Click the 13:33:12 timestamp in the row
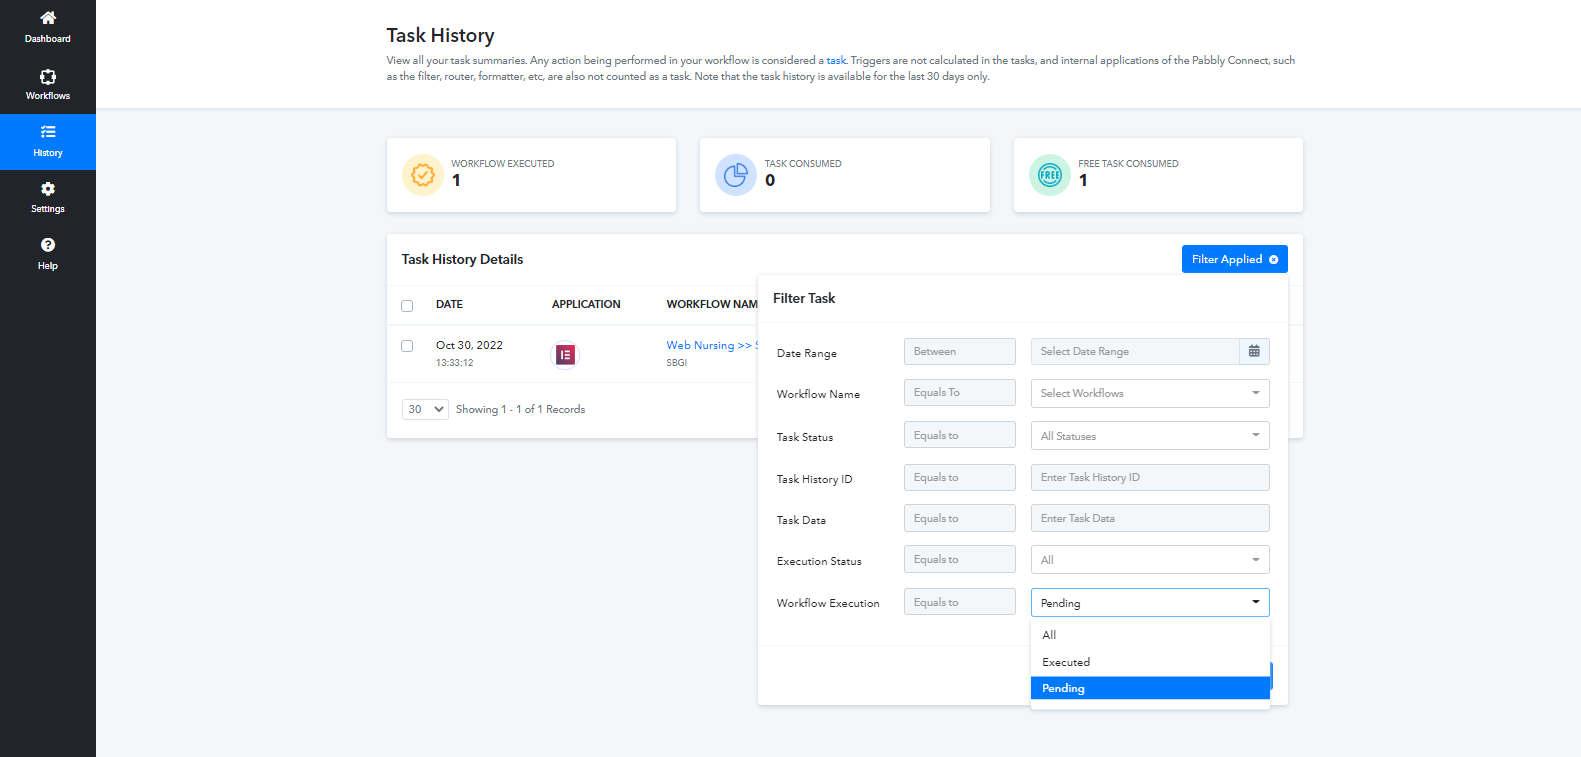 (x=455, y=363)
